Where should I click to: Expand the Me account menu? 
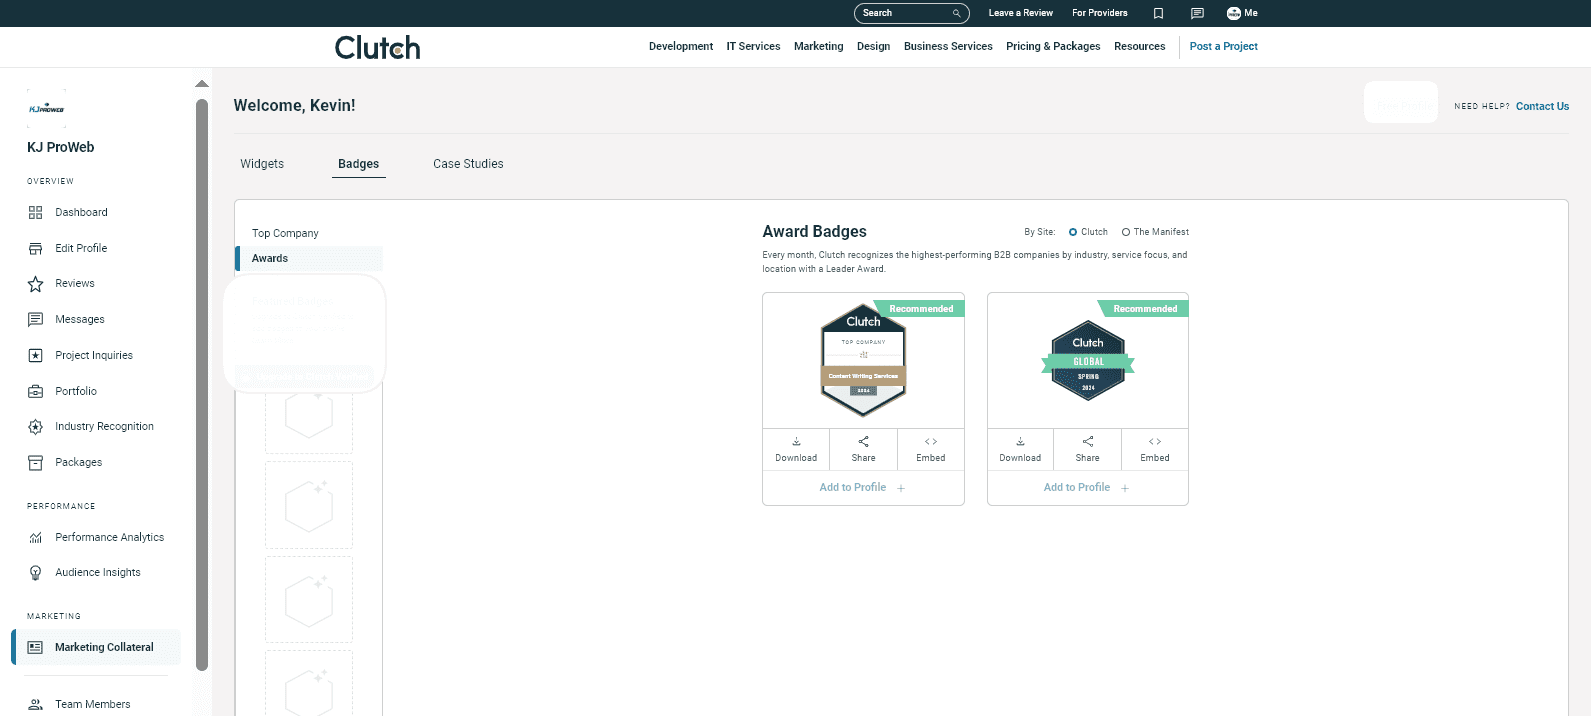(x=1242, y=13)
